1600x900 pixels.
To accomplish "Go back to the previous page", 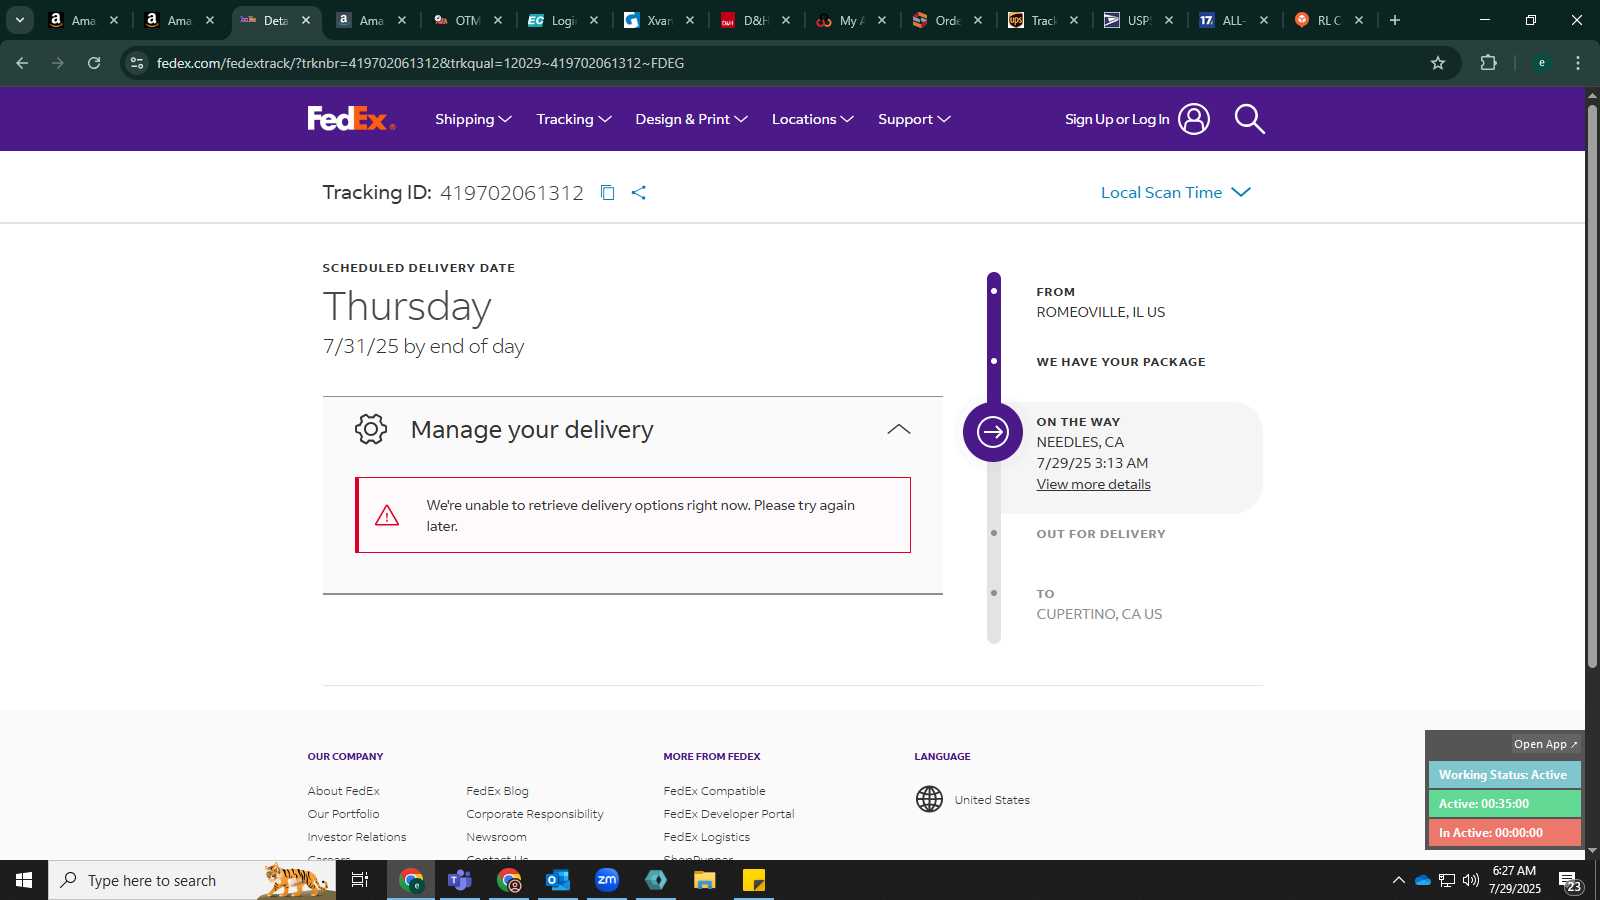I will 22,63.
